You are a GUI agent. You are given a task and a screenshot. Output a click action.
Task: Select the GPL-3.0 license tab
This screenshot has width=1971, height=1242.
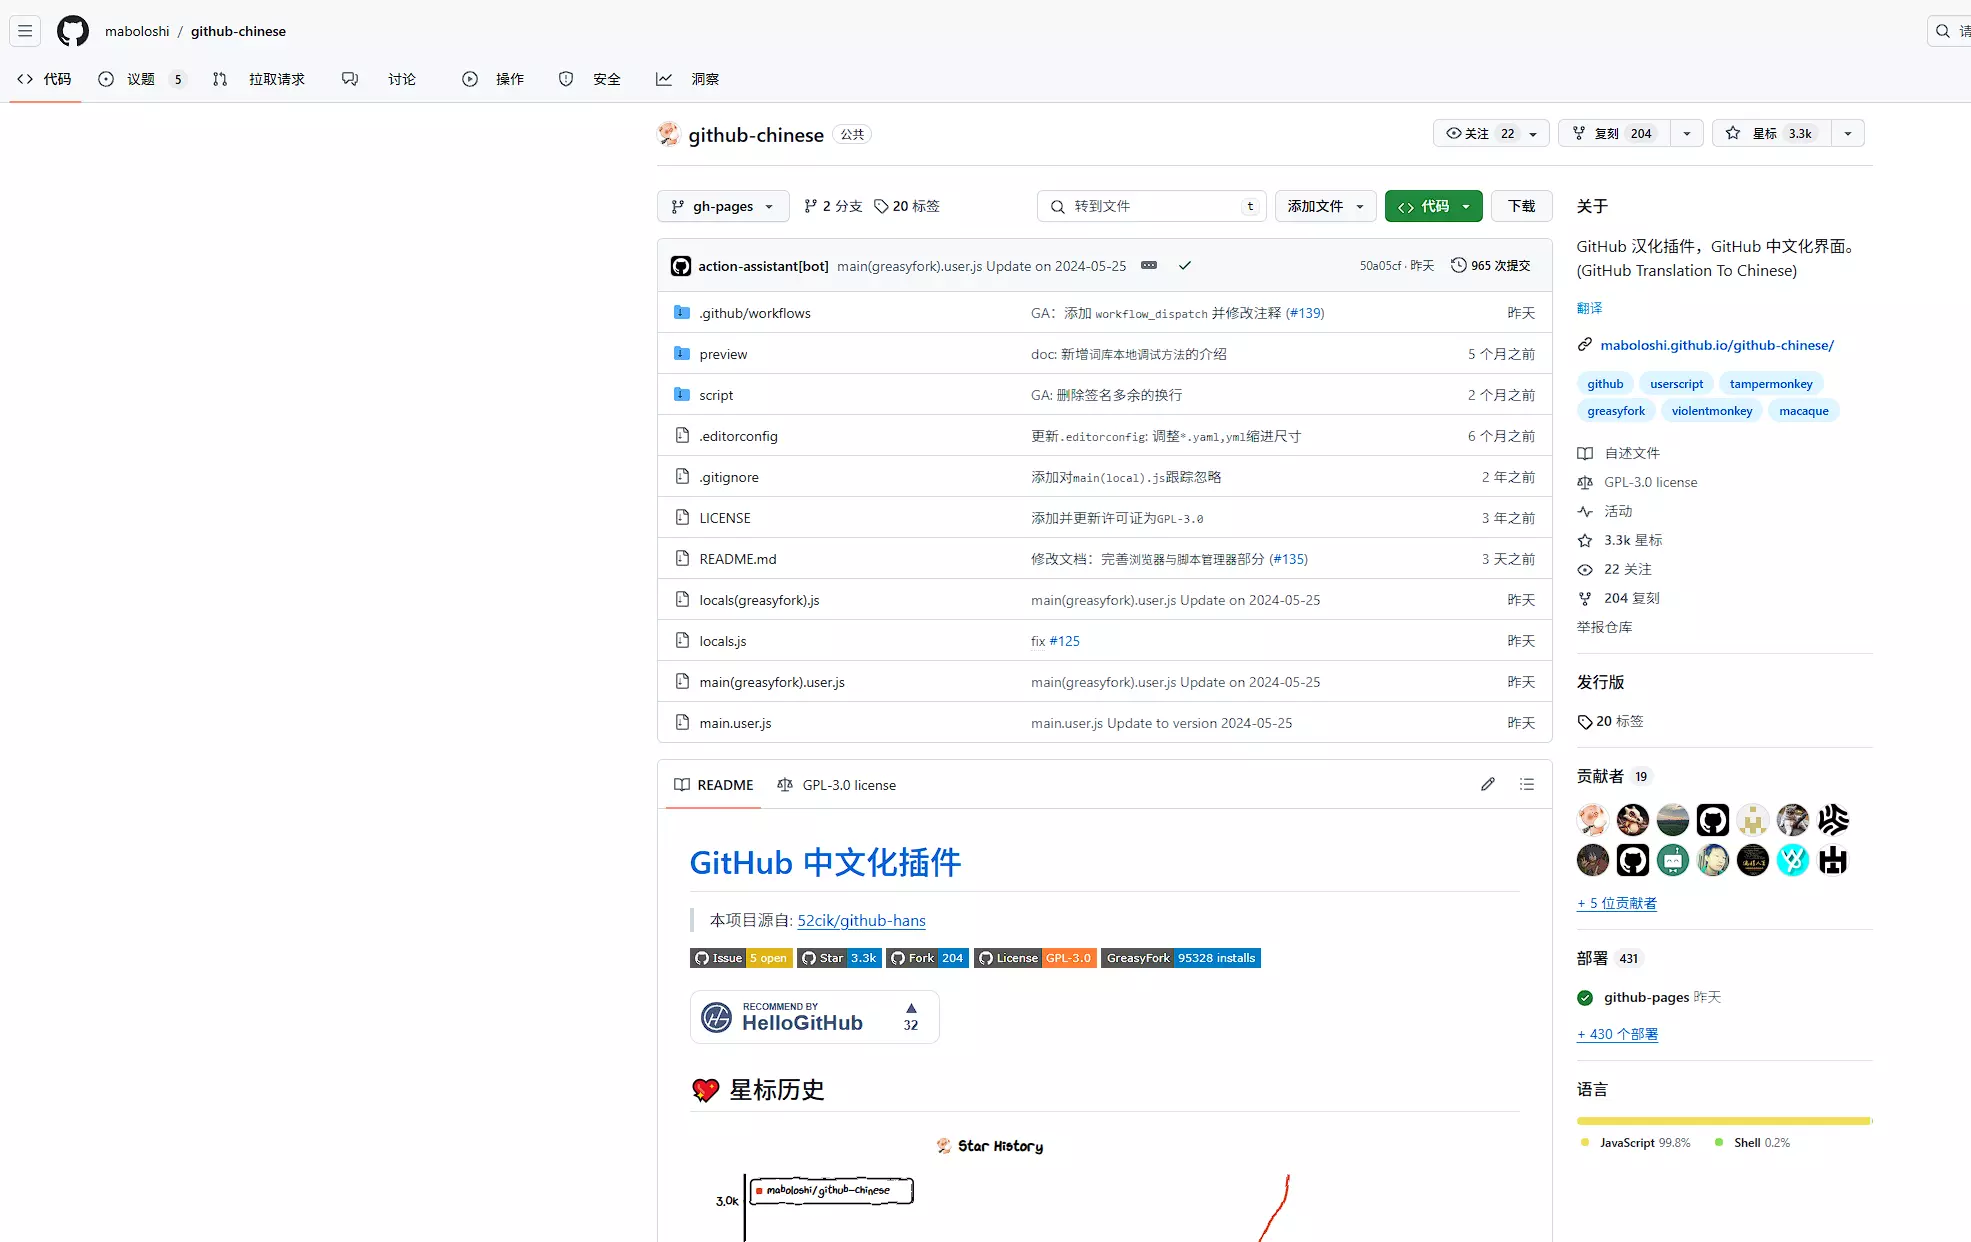[837, 785]
